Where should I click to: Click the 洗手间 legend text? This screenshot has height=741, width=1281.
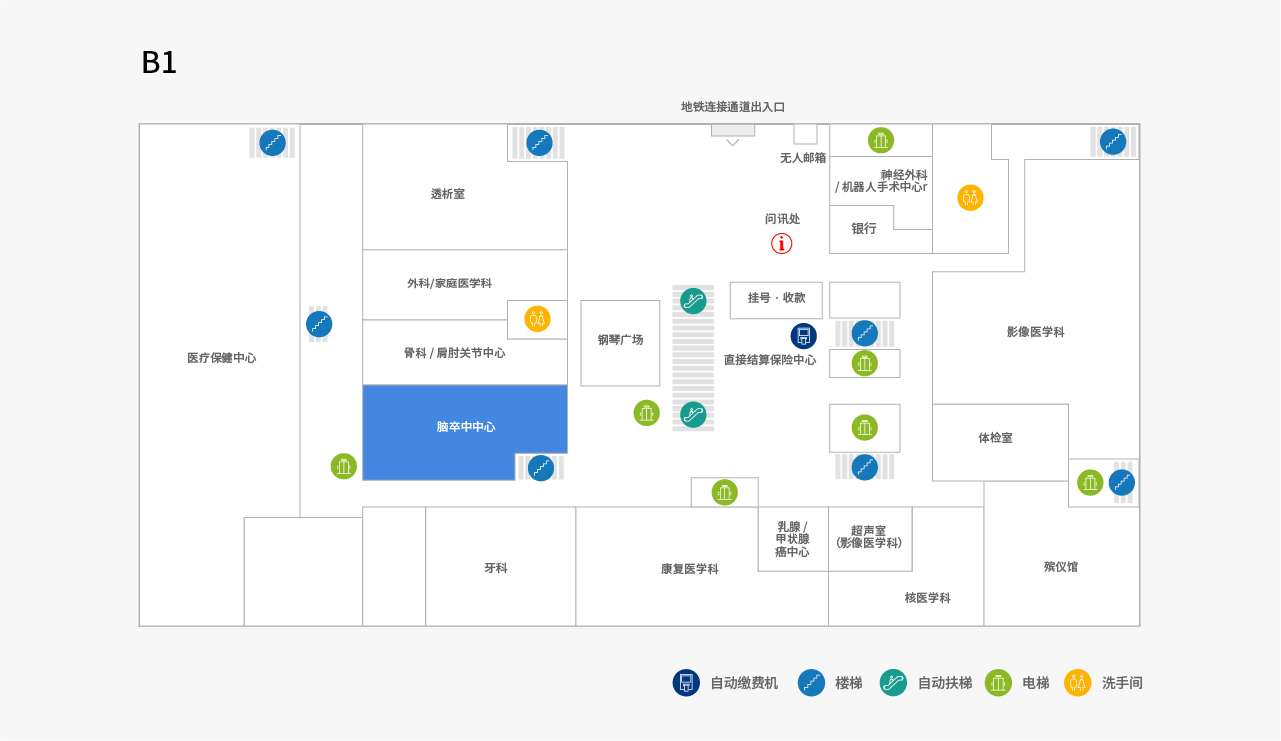pos(1122,683)
